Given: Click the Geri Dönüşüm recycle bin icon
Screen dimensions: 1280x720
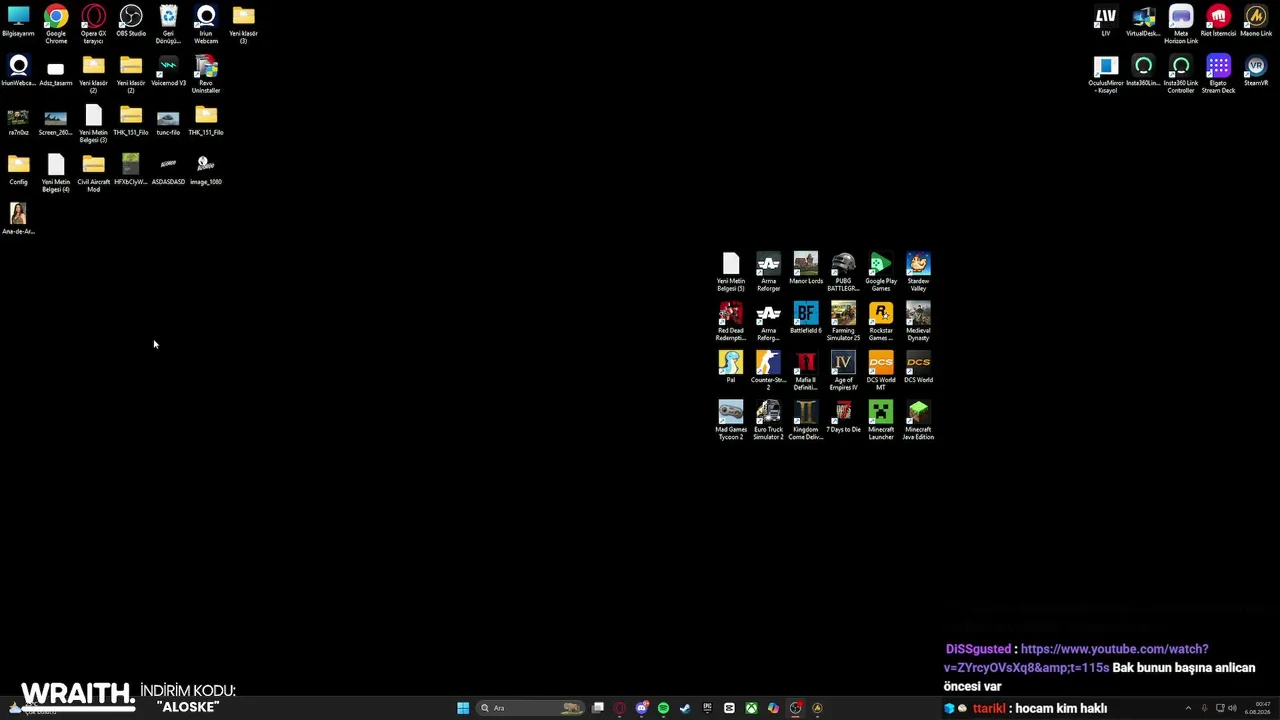Looking at the screenshot, I should click(x=168, y=24).
